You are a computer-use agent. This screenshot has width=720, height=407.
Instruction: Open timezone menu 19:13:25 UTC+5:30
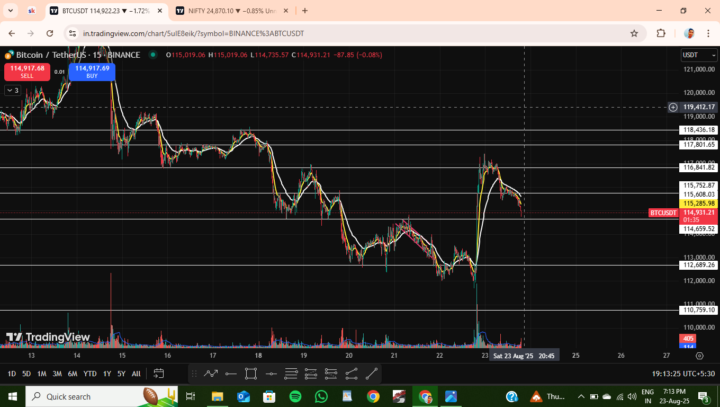click(683, 373)
